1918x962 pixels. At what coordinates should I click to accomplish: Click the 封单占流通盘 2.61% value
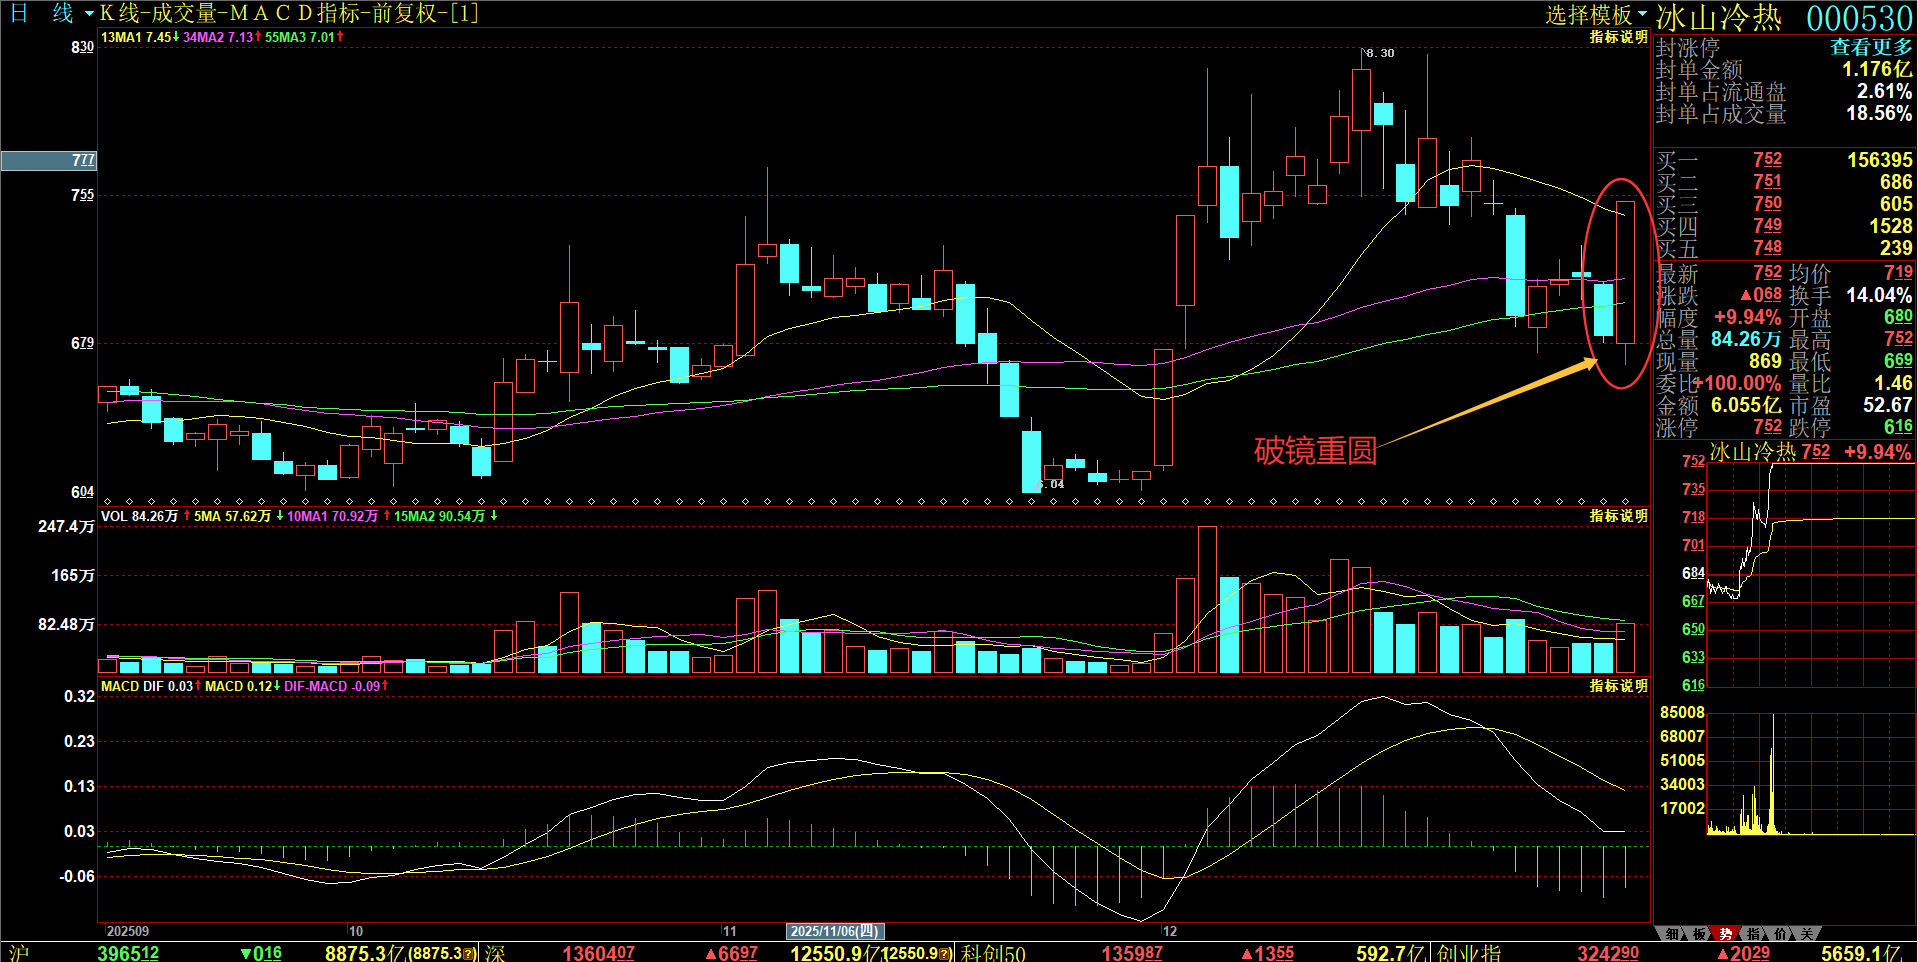tap(1884, 91)
